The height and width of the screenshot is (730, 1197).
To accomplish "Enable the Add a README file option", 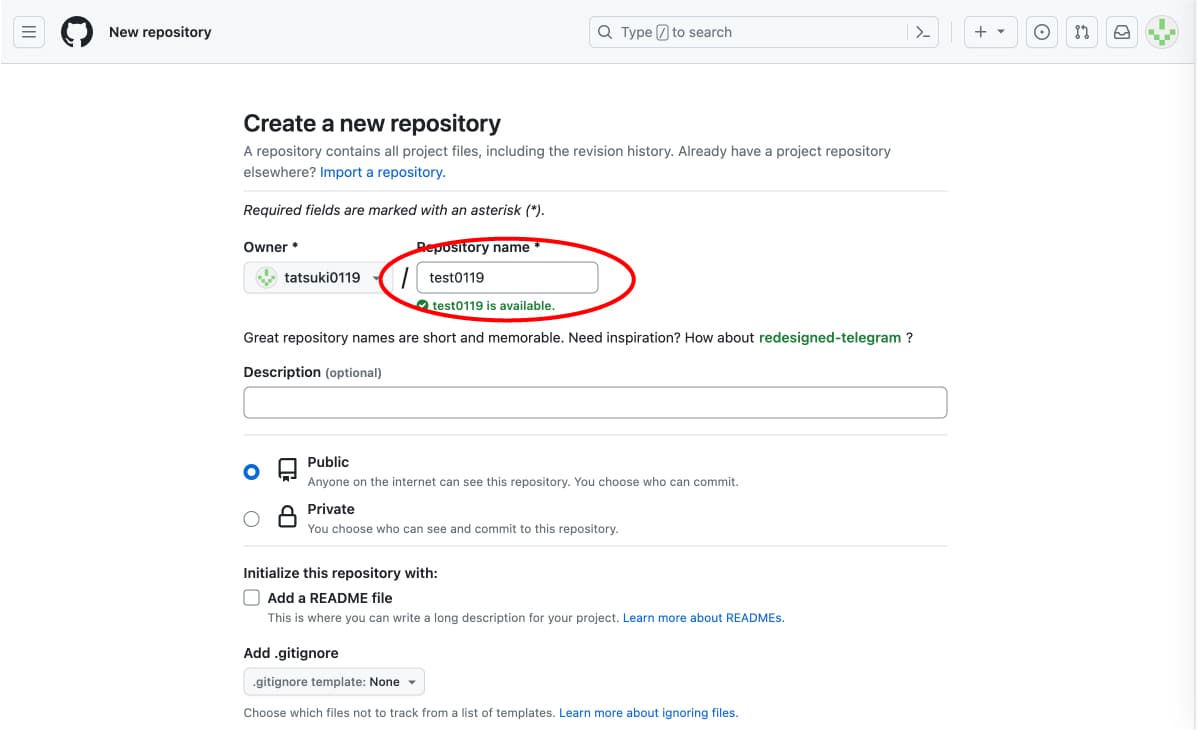I will coord(251,597).
